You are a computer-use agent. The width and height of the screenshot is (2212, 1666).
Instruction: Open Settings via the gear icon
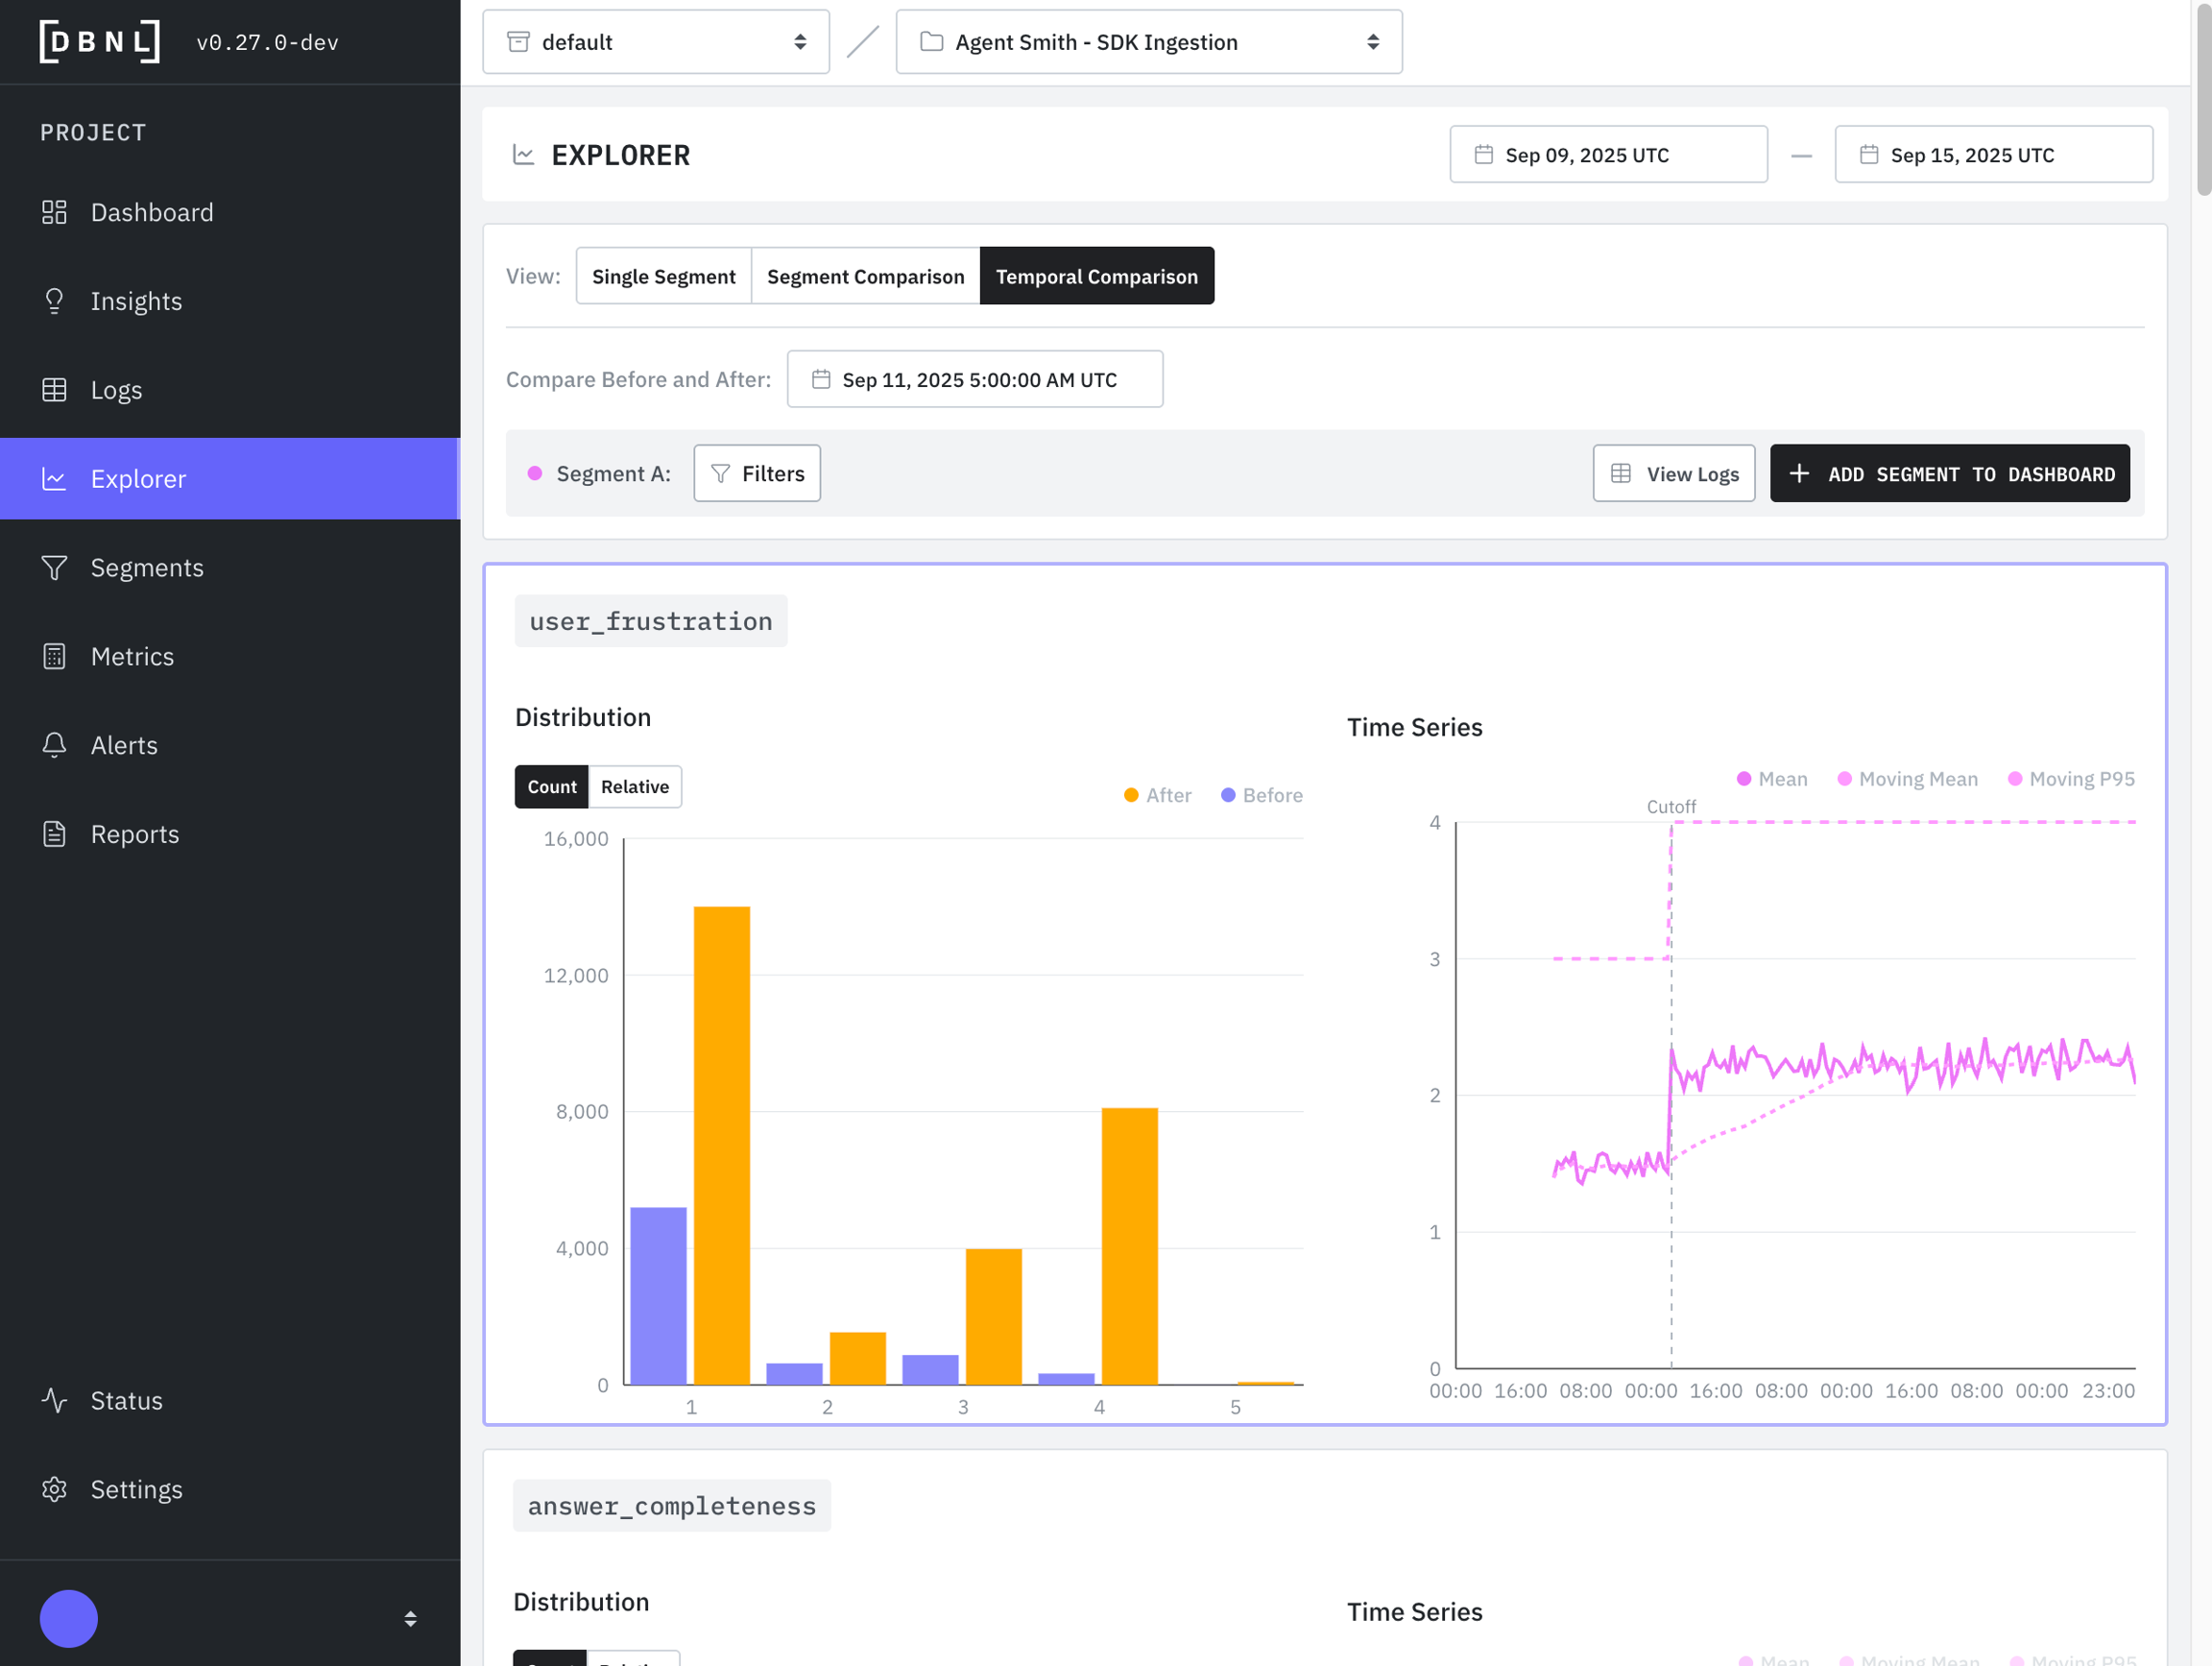coord(54,1489)
